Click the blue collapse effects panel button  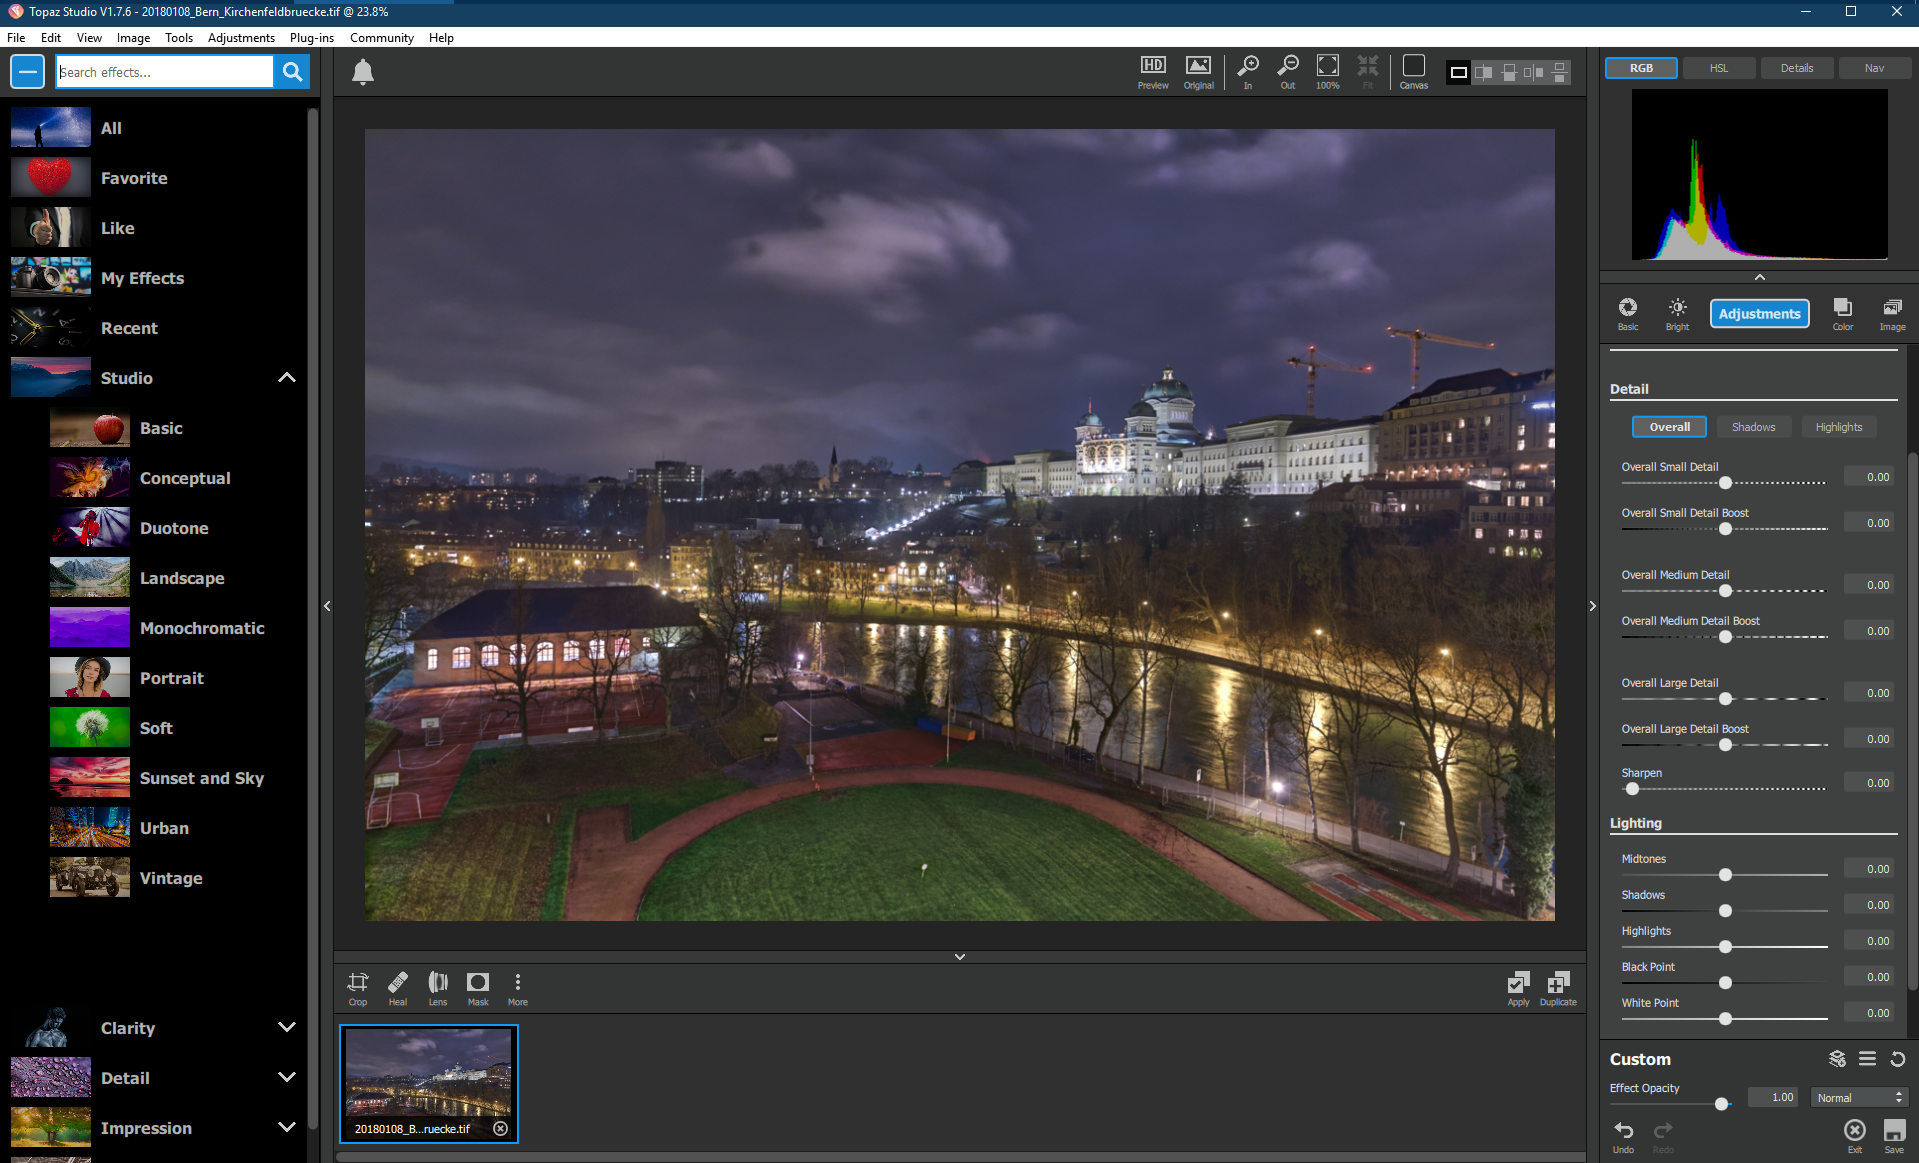(x=28, y=72)
